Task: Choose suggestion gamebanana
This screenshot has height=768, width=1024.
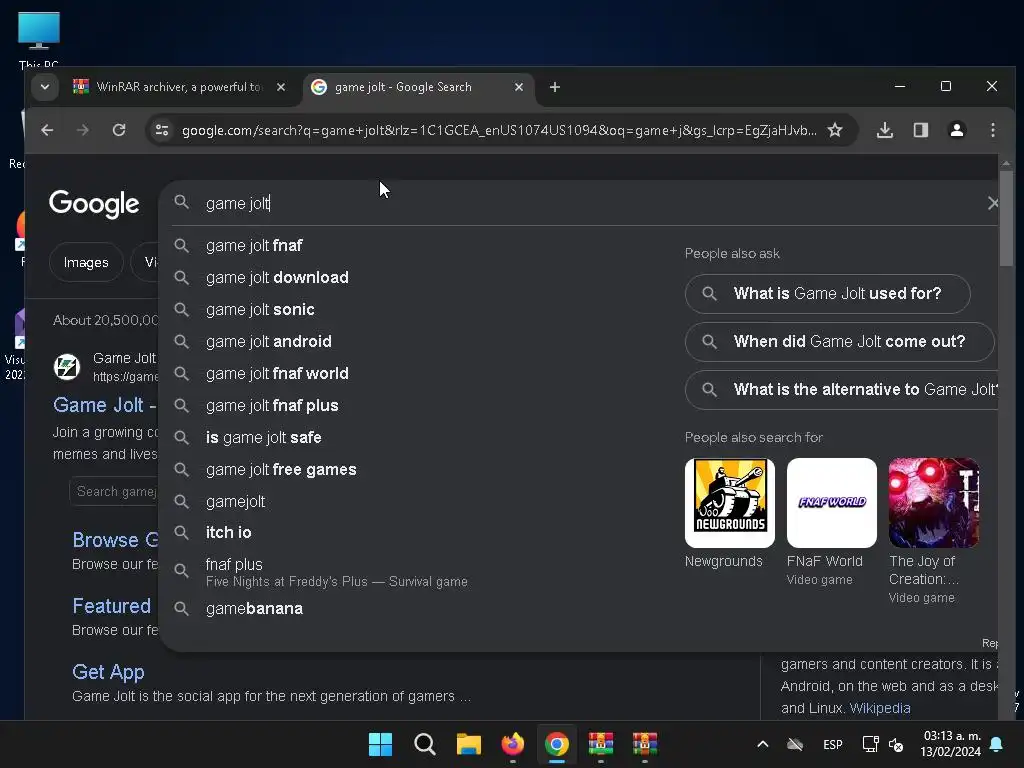Action: tap(418, 609)
